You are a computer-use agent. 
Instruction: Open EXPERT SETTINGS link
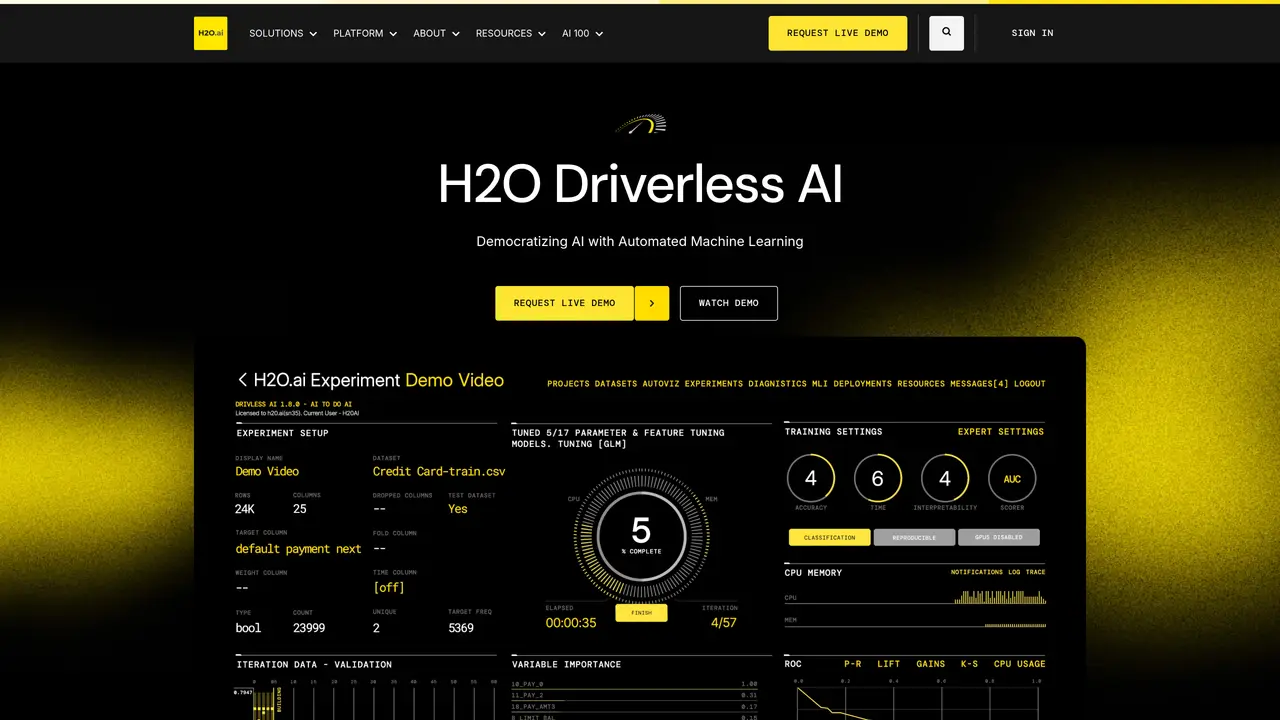[x=1001, y=432]
